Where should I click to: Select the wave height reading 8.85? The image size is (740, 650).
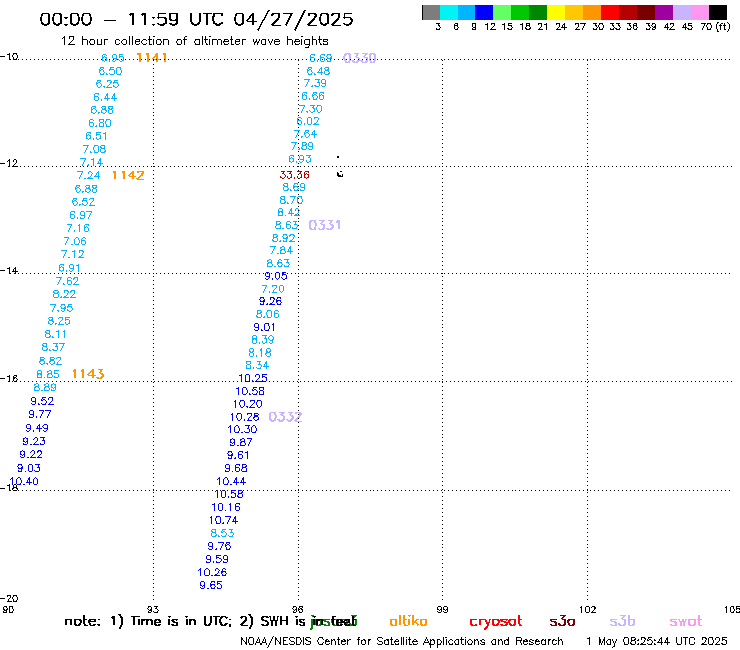tap(48, 374)
